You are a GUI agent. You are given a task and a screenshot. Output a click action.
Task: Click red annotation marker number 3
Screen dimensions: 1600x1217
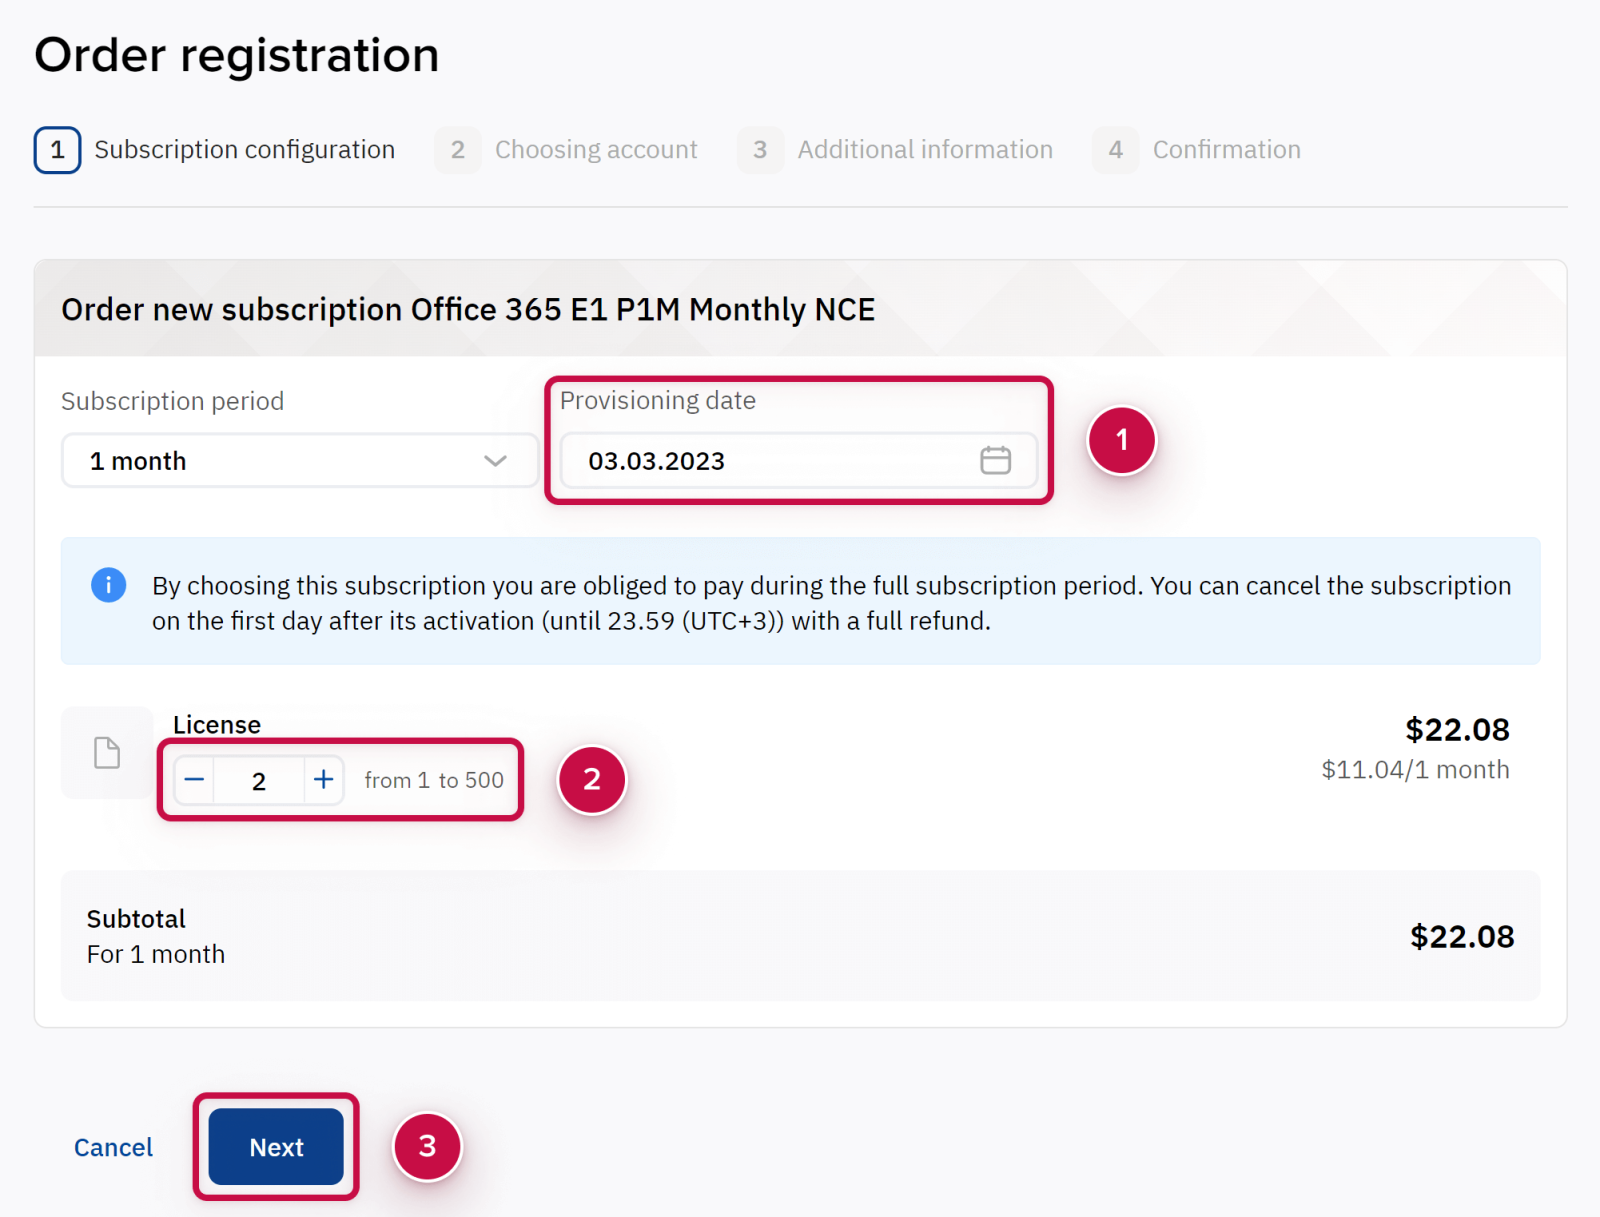(427, 1146)
